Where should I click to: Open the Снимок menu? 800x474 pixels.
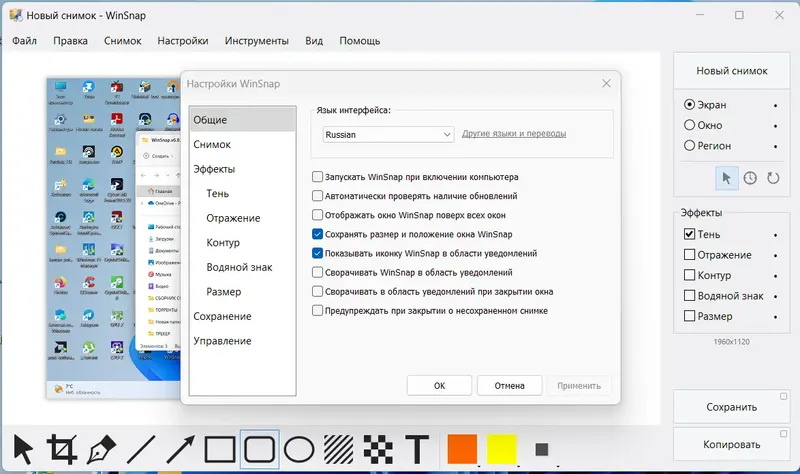(122, 41)
